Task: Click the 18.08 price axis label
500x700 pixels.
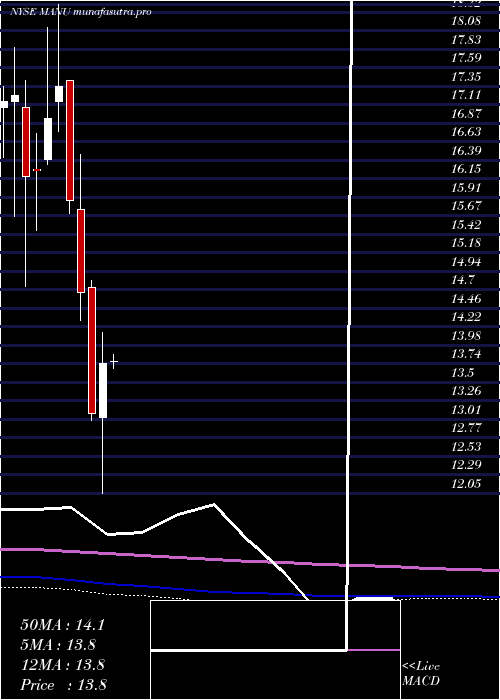Action: pyautogui.click(x=466, y=21)
